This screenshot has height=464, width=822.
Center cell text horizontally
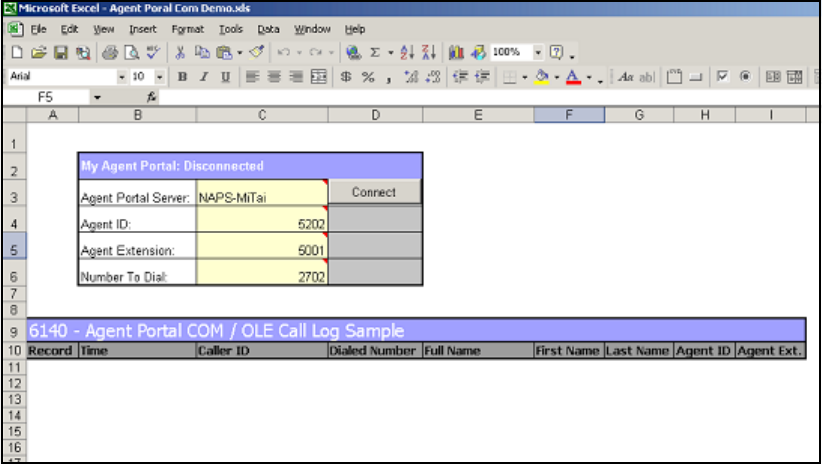click(274, 77)
